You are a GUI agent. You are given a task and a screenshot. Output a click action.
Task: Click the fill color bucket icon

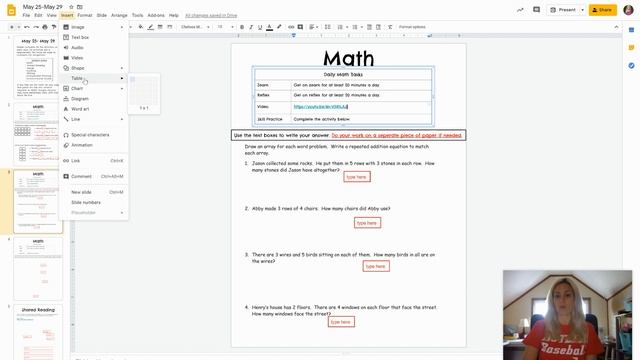tap(141, 27)
